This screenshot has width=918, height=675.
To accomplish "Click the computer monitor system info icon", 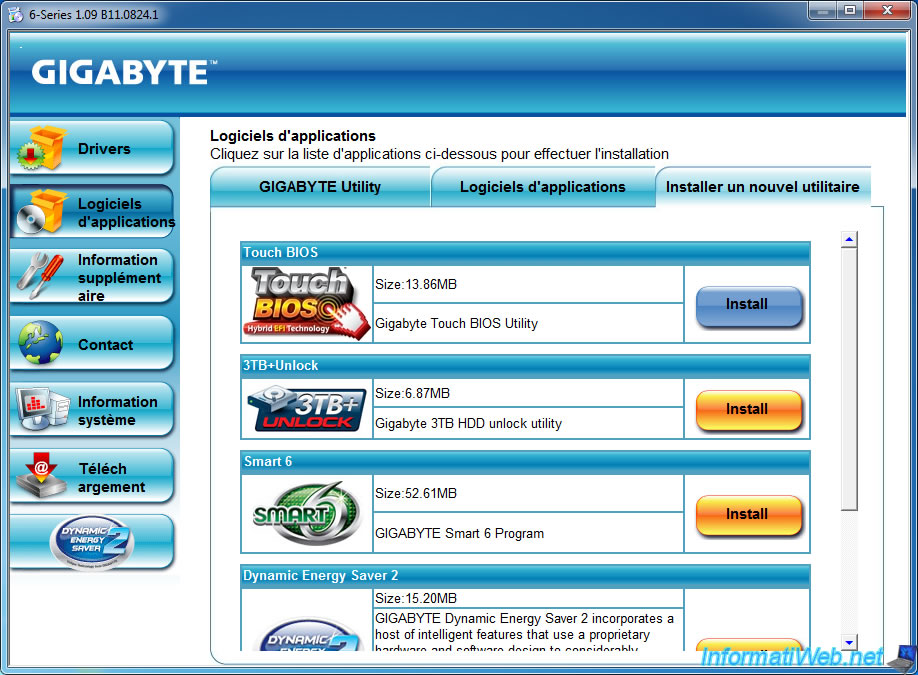I will [42, 409].
